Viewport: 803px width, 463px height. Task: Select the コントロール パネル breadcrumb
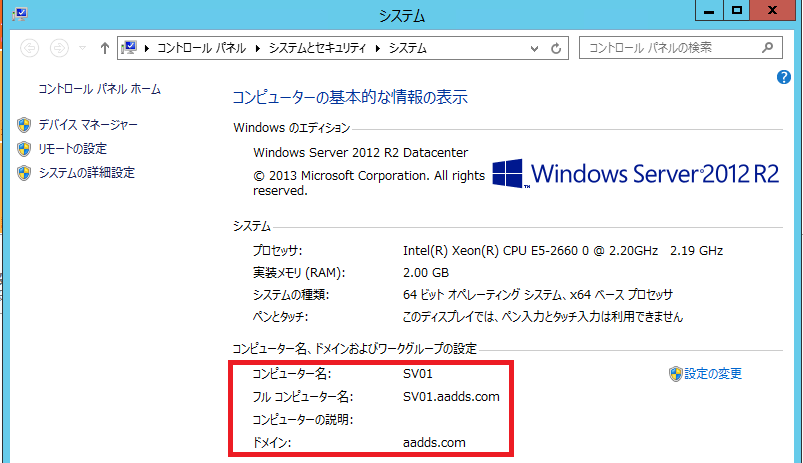point(201,48)
